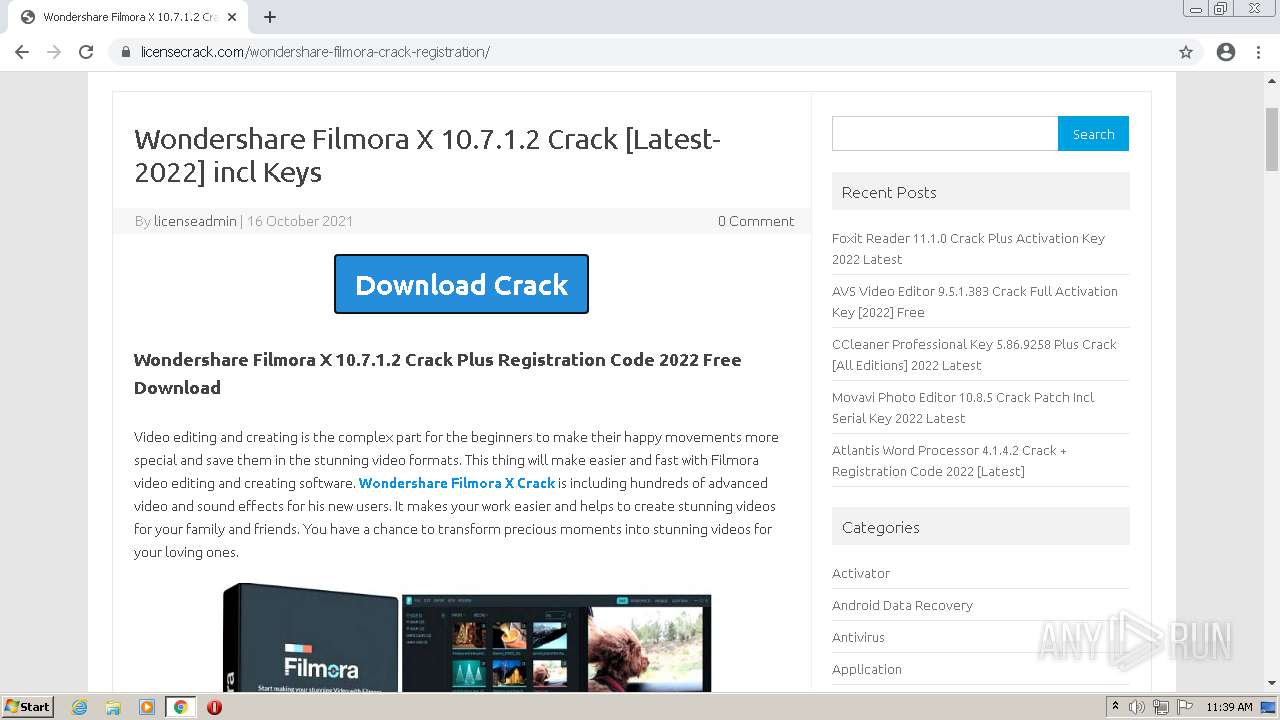Open the 0 Comment link
The image size is (1280, 720).
pos(756,221)
